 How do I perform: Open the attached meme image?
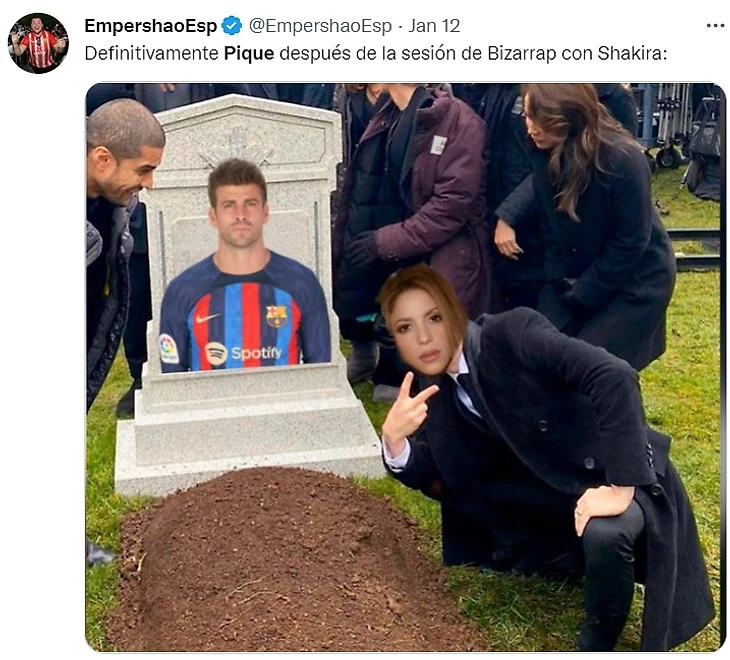[x=405, y=367]
